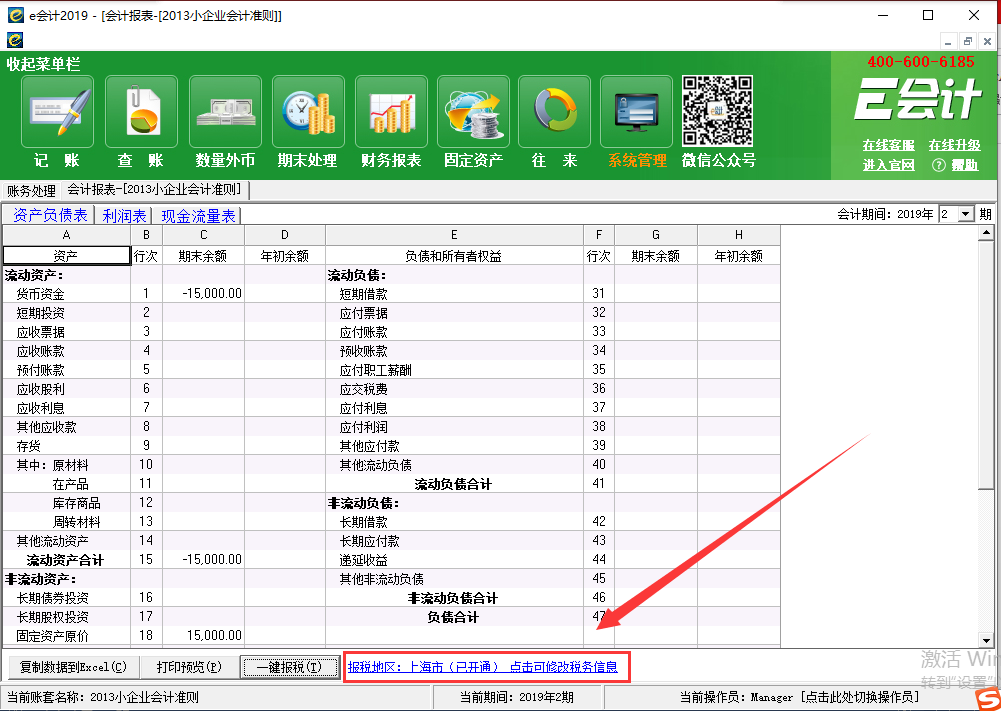
Task: Open the 往来 transactions icon
Action: [x=554, y=112]
